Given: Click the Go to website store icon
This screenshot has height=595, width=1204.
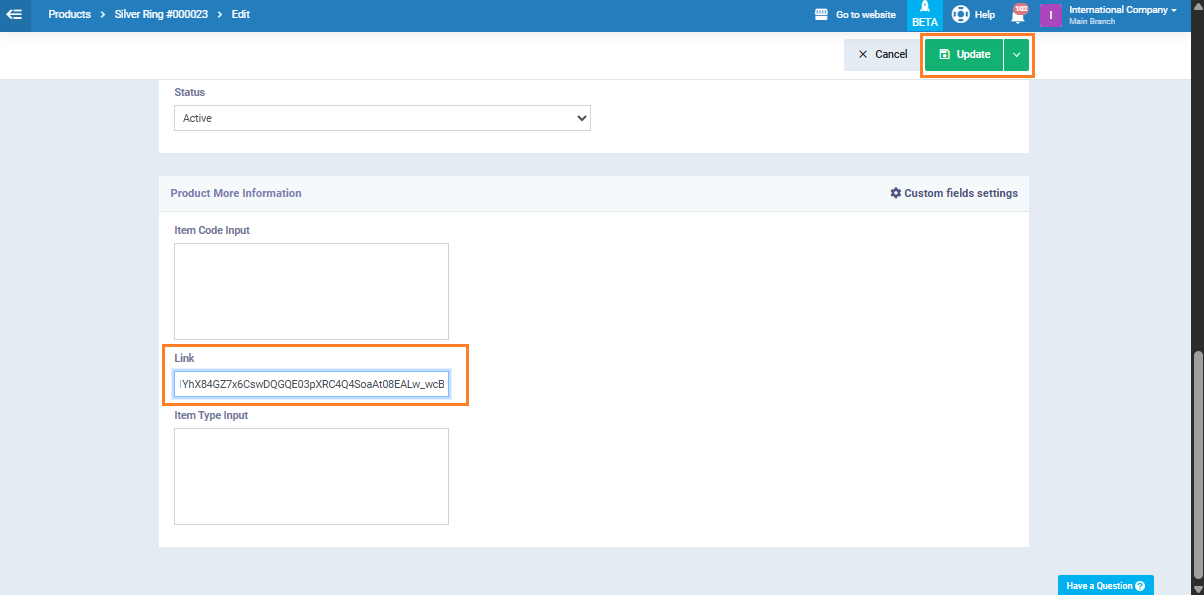Looking at the screenshot, I should 822,15.
